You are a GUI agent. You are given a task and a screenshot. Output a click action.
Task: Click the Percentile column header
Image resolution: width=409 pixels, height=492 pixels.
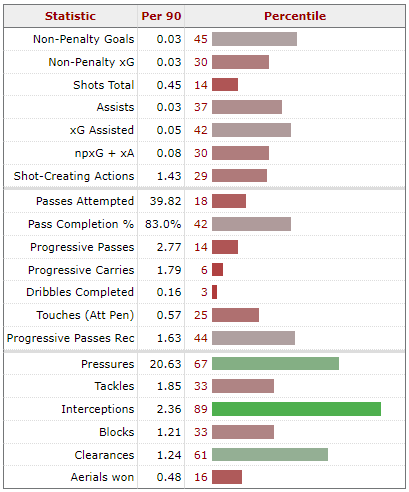coord(295,16)
